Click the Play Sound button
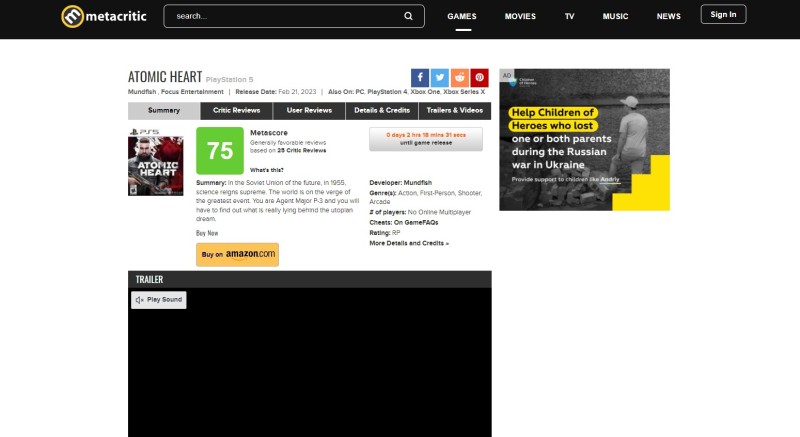Screen dimensions: 800x437 click(x=159, y=300)
